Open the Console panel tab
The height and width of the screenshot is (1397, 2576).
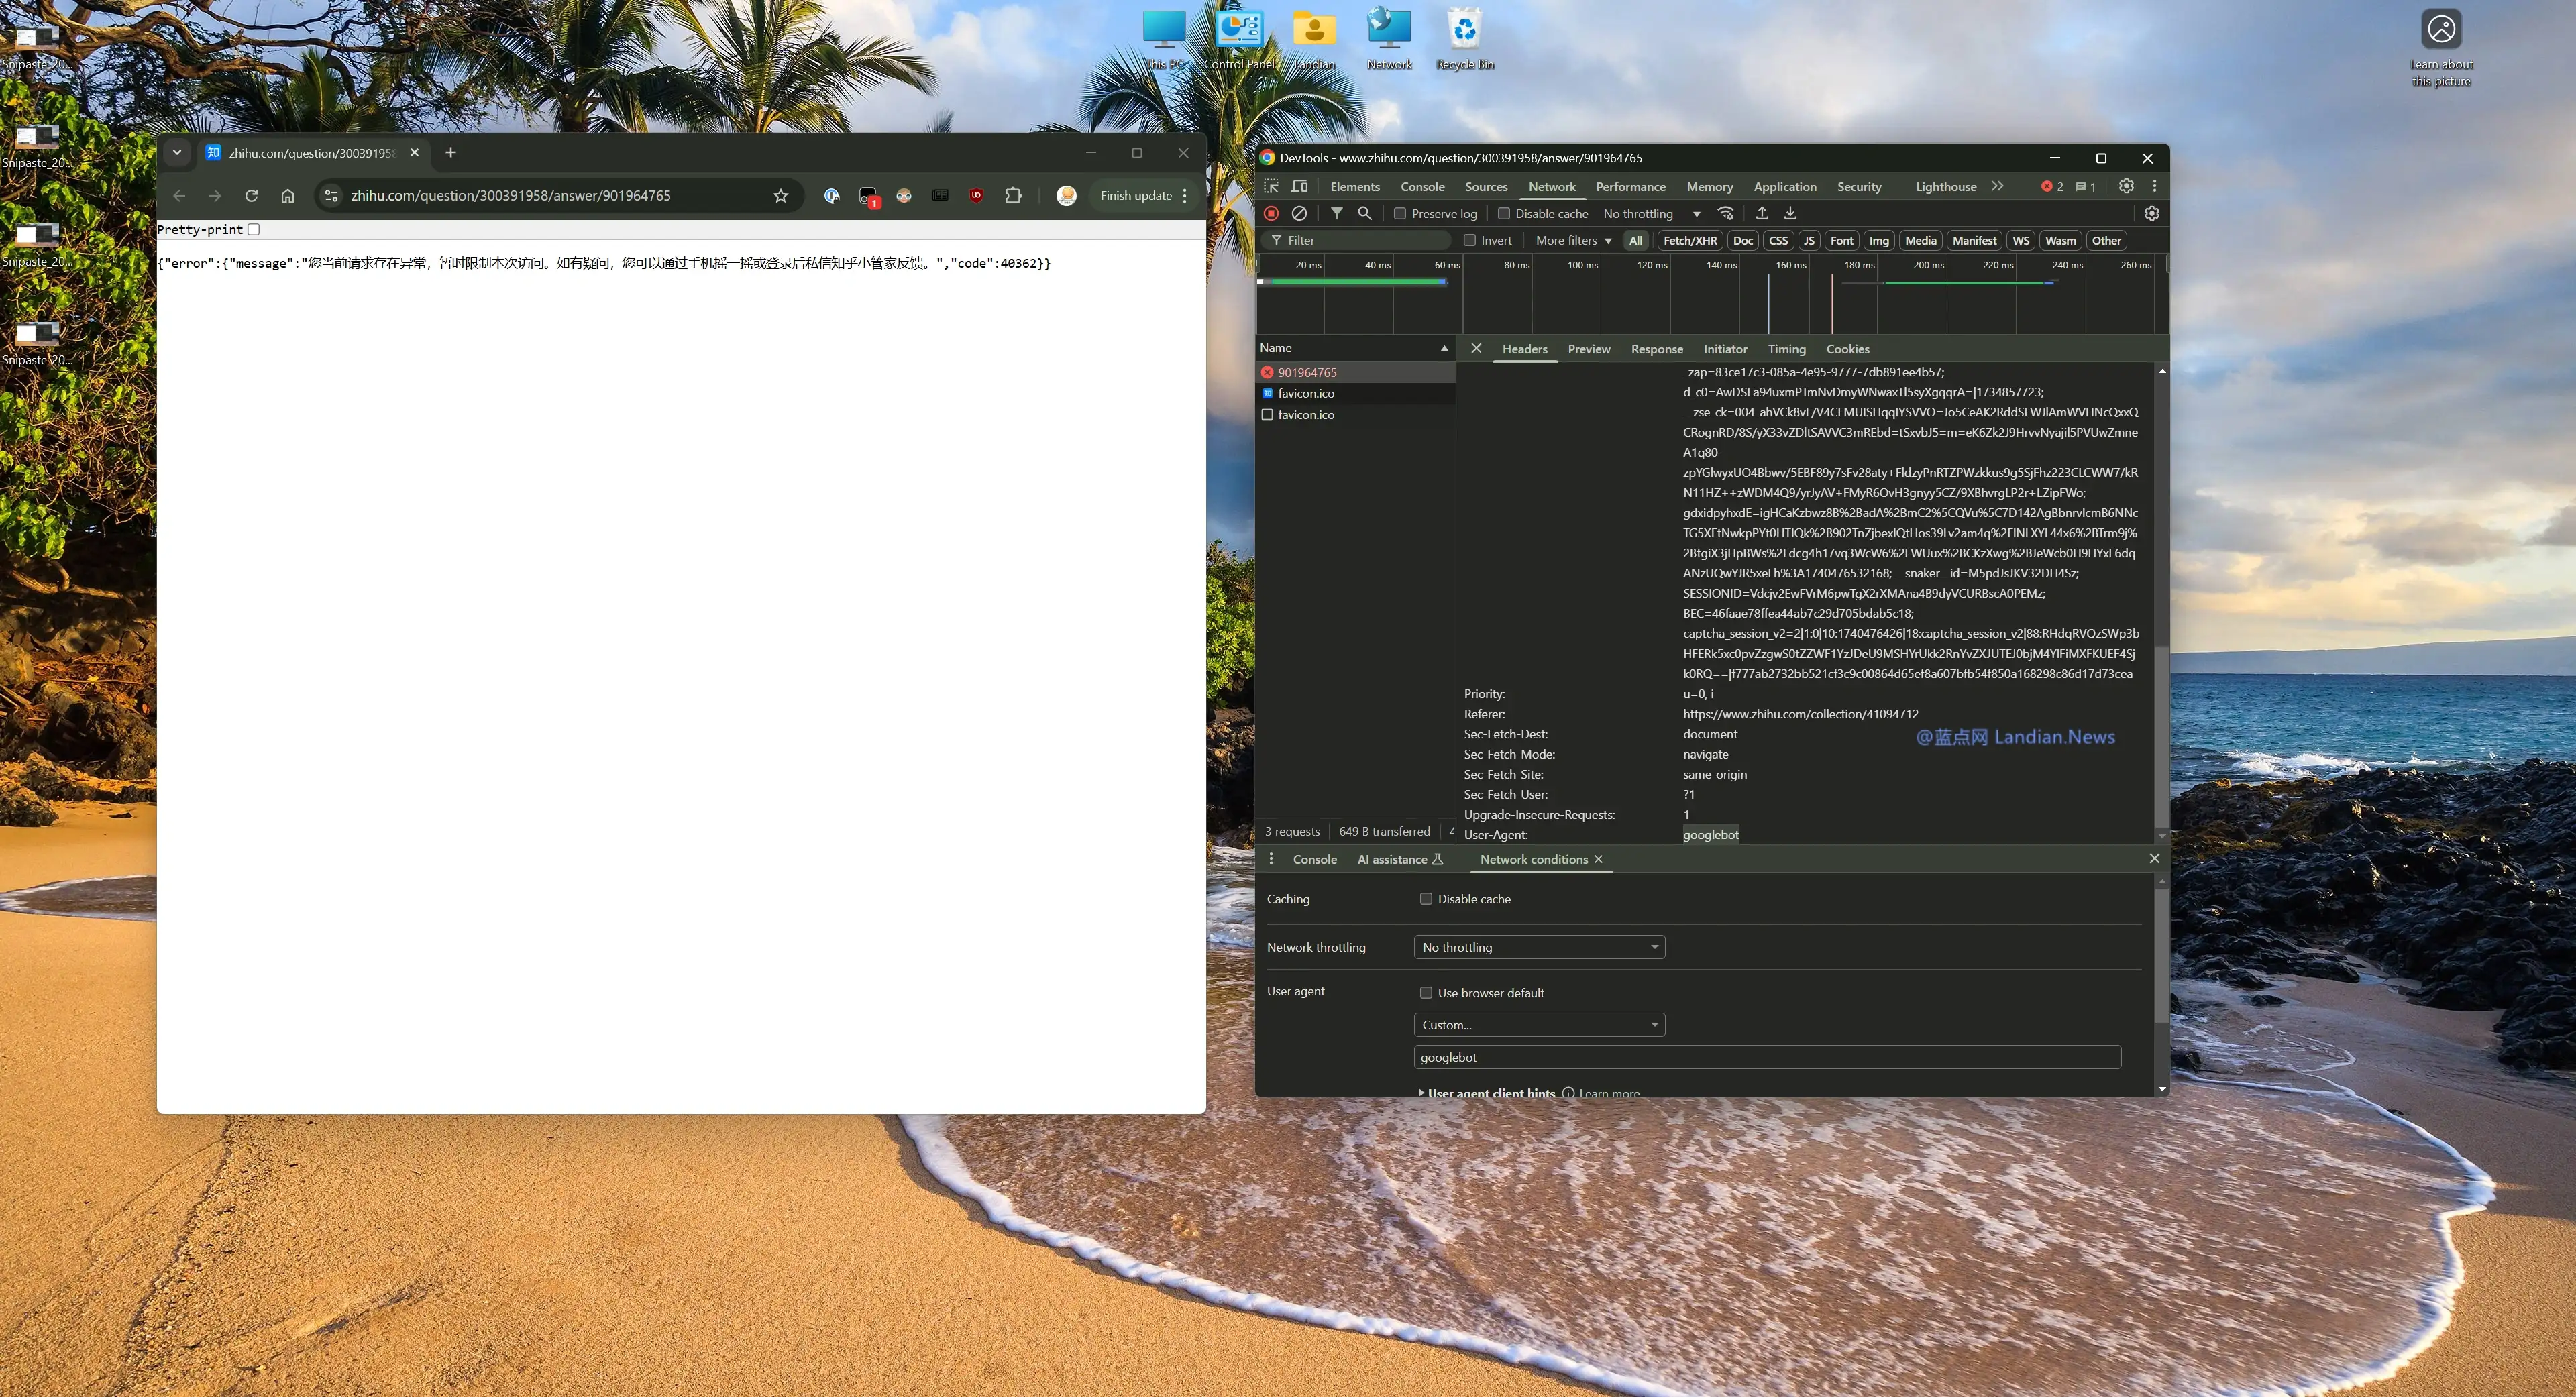coord(1422,186)
